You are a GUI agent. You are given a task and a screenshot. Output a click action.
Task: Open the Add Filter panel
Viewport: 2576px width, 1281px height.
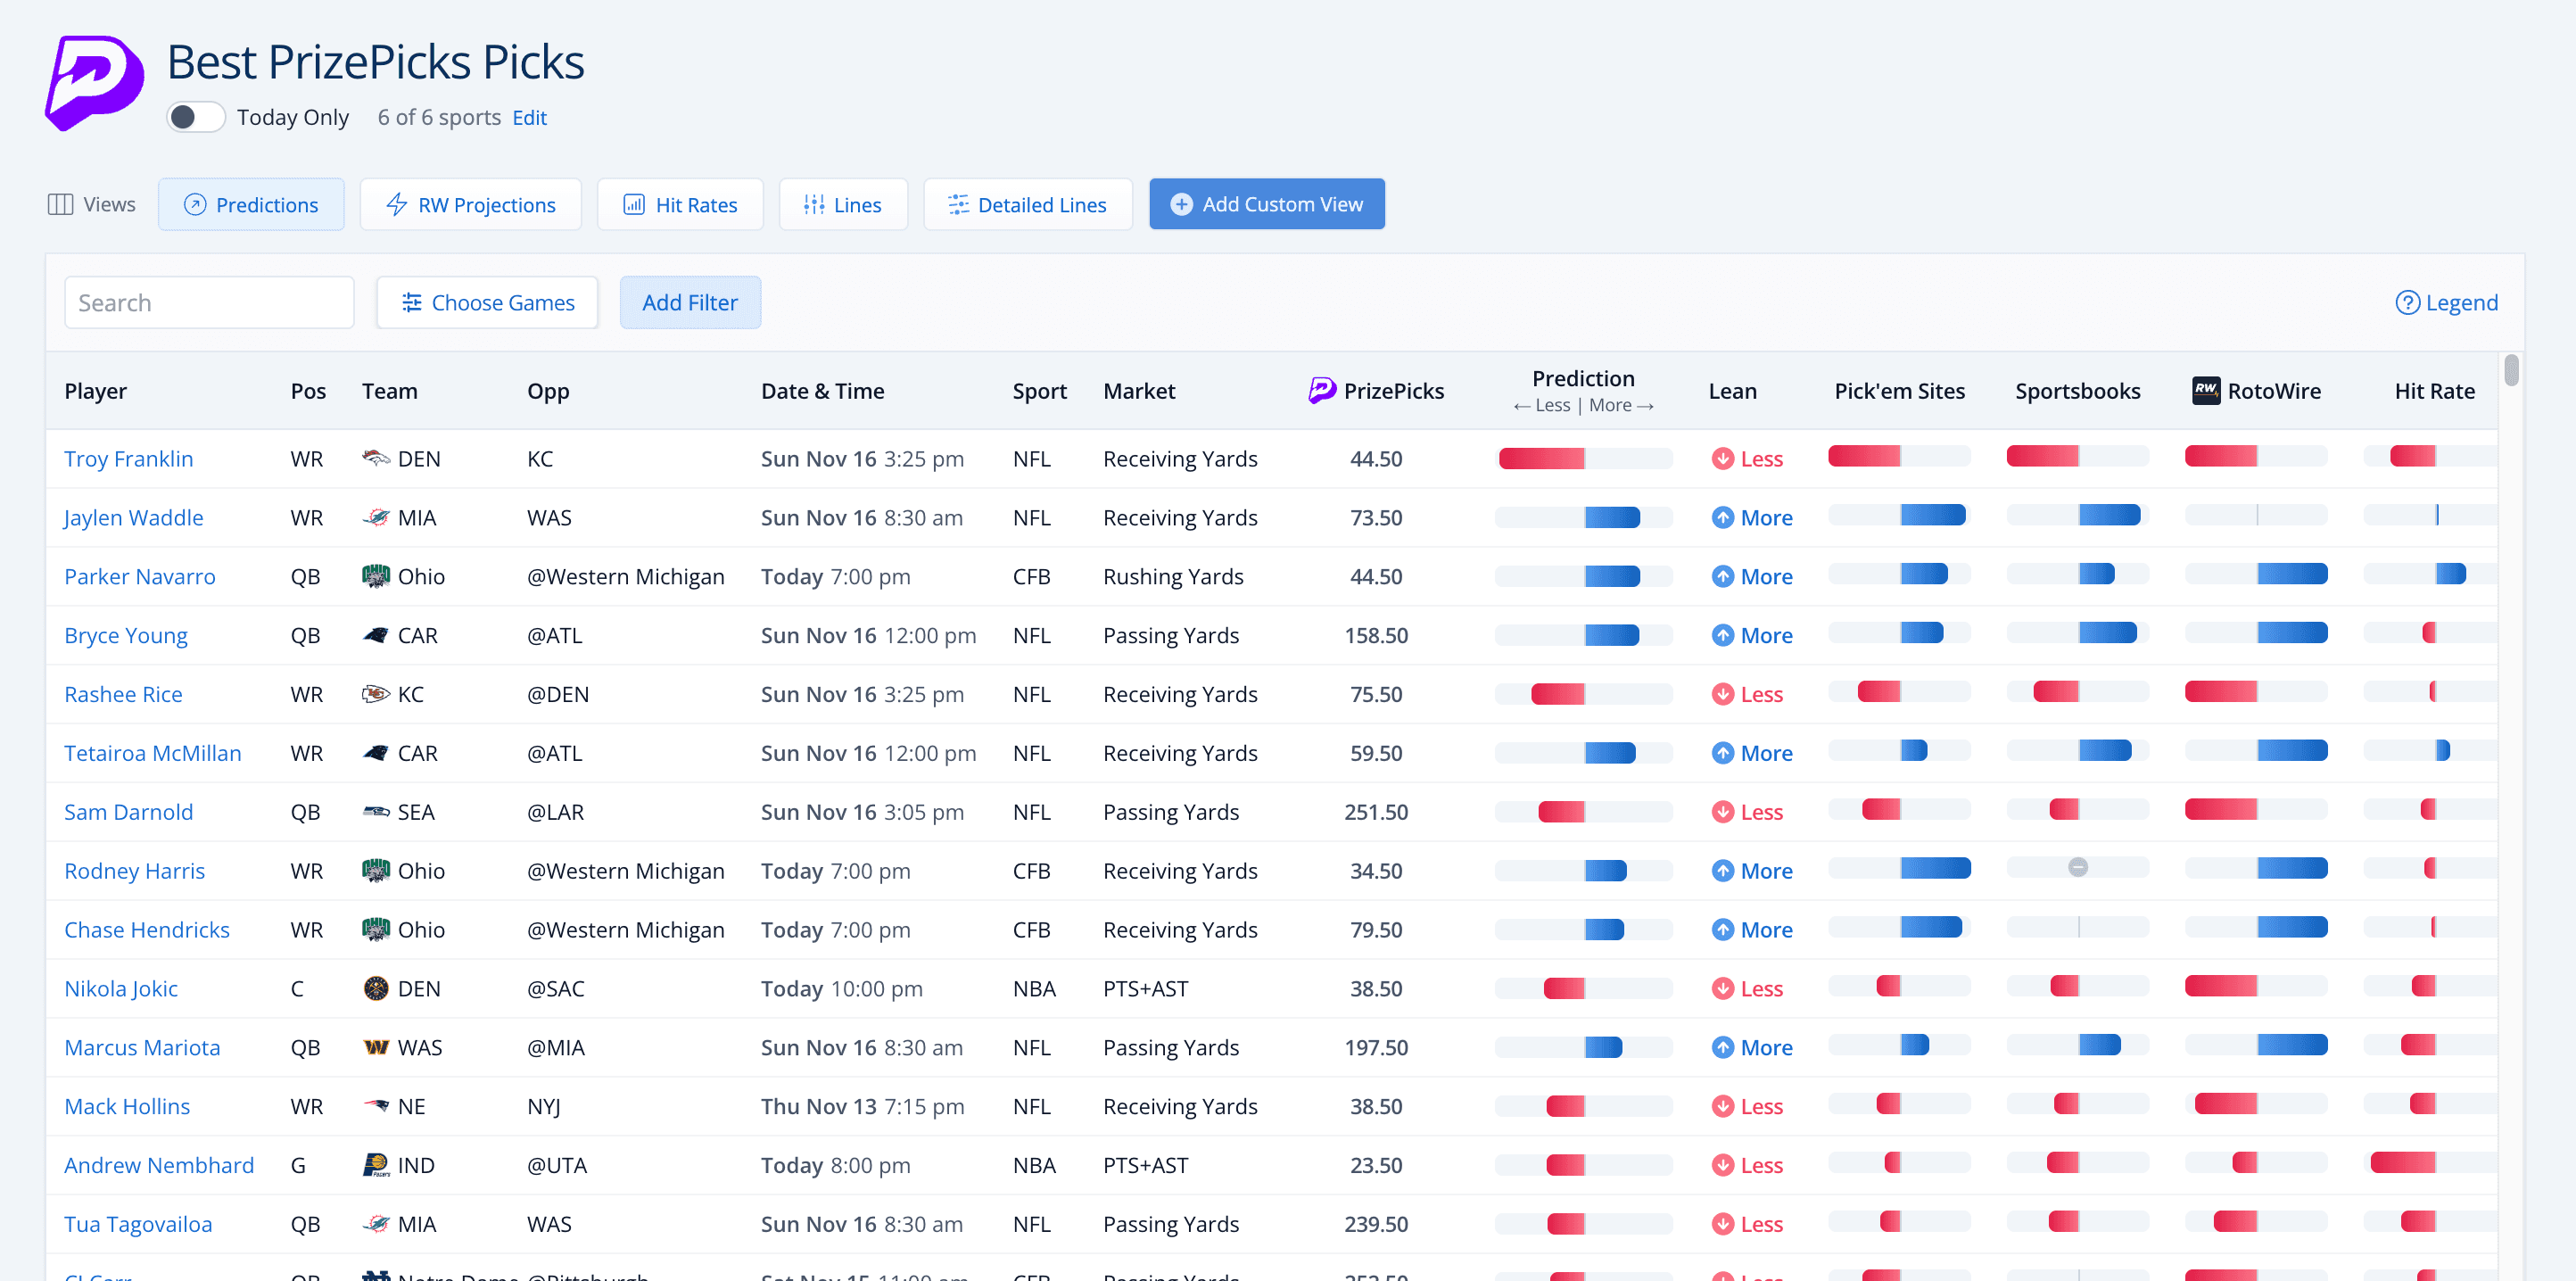pos(690,302)
